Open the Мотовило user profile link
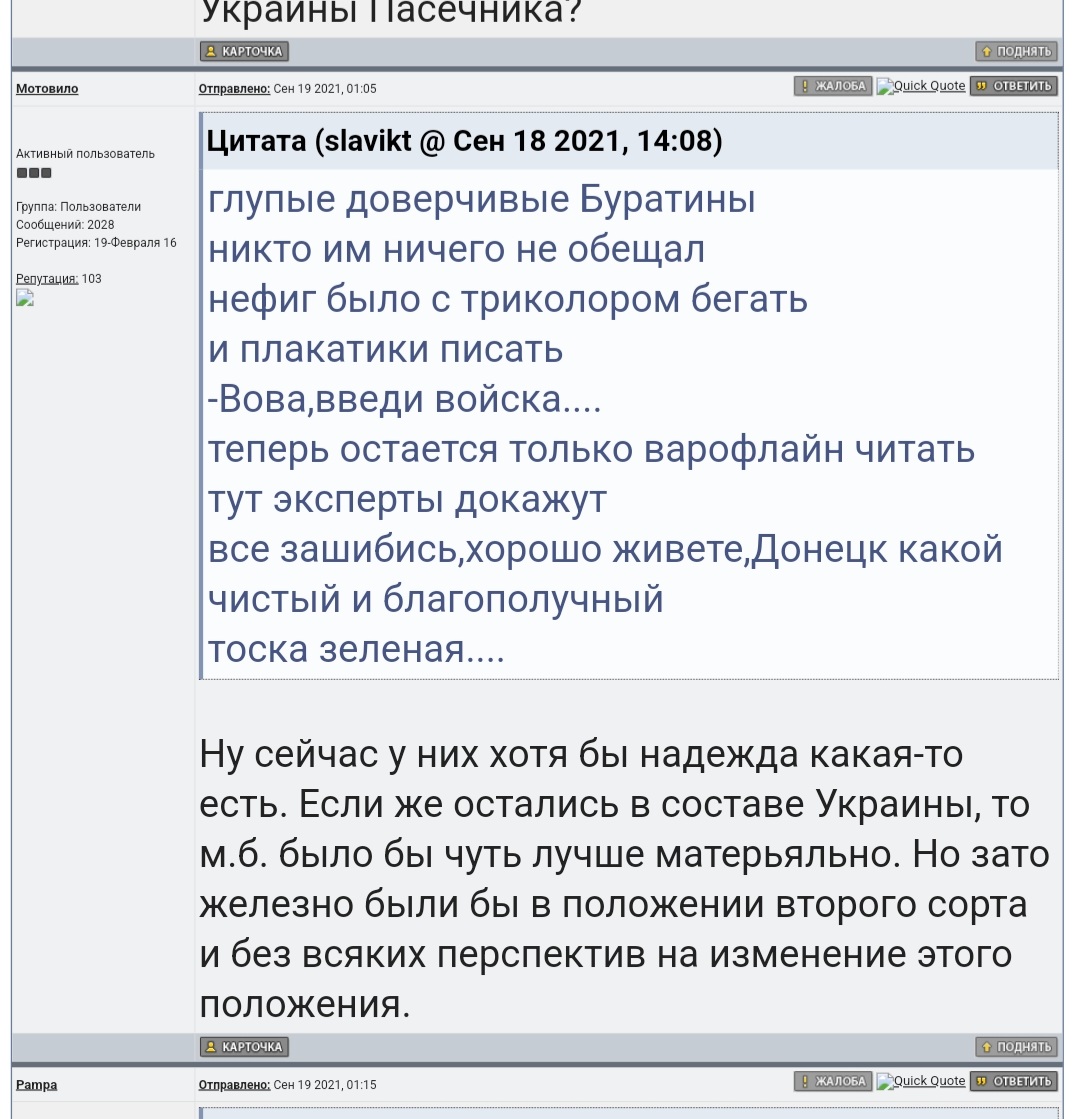 pos(47,89)
